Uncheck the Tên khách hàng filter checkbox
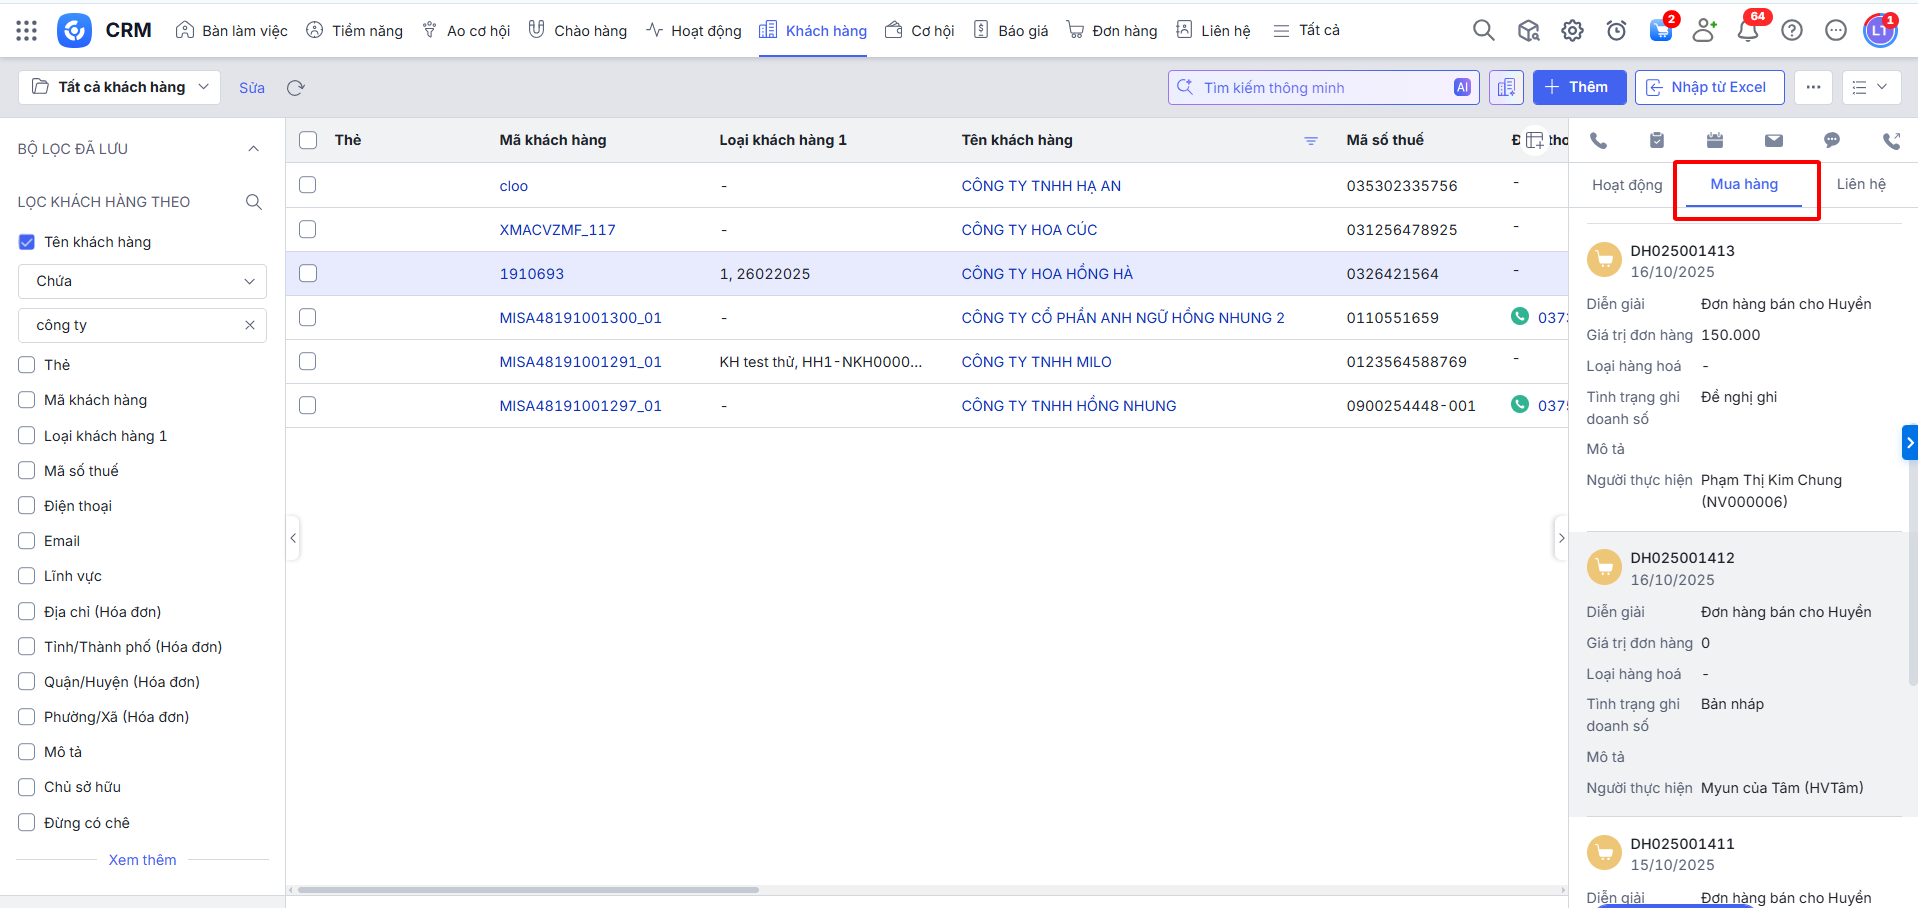1918x908 pixels. coord(27,242)
